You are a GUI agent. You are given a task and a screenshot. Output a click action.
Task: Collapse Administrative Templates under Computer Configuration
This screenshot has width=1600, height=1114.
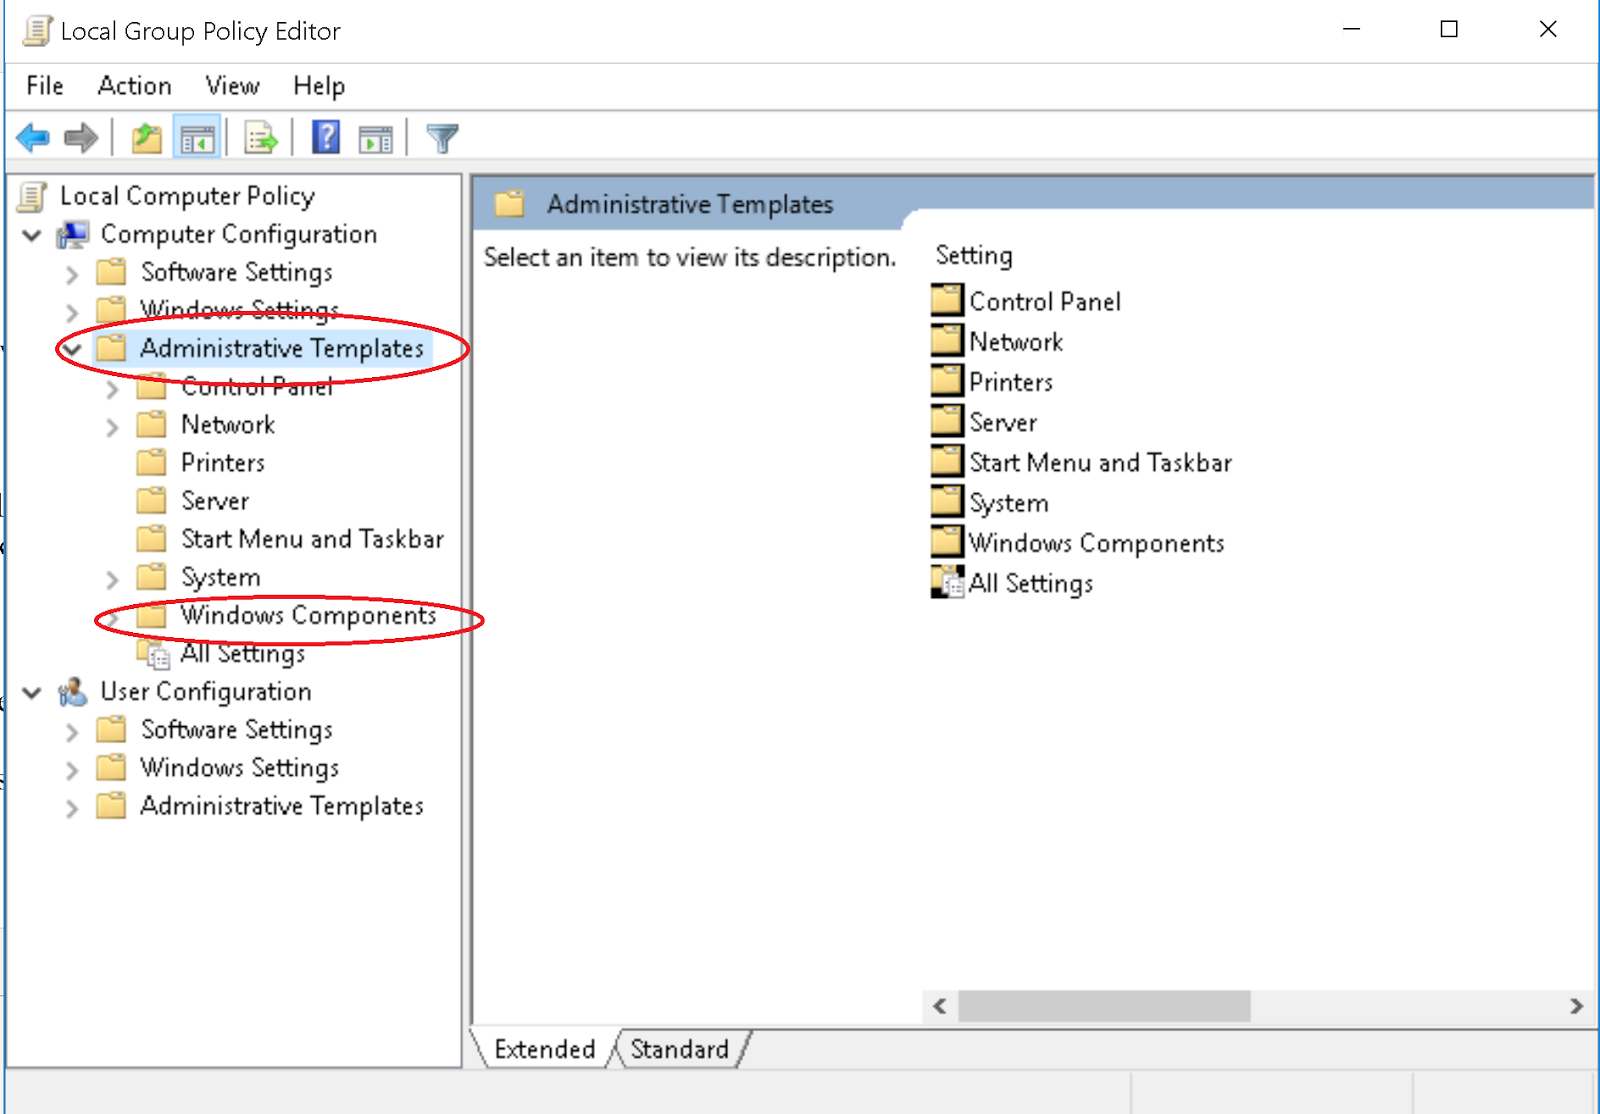click(72, 349)
